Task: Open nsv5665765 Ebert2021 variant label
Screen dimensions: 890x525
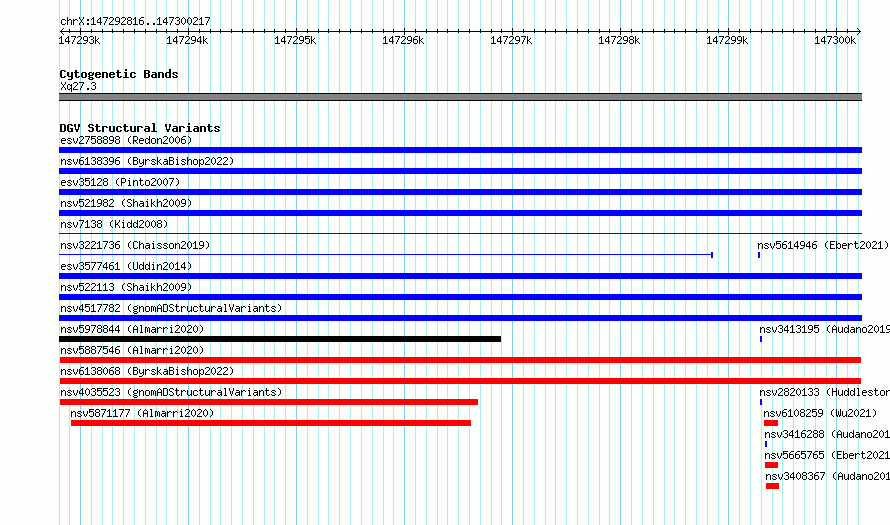Action: [827, 455]
